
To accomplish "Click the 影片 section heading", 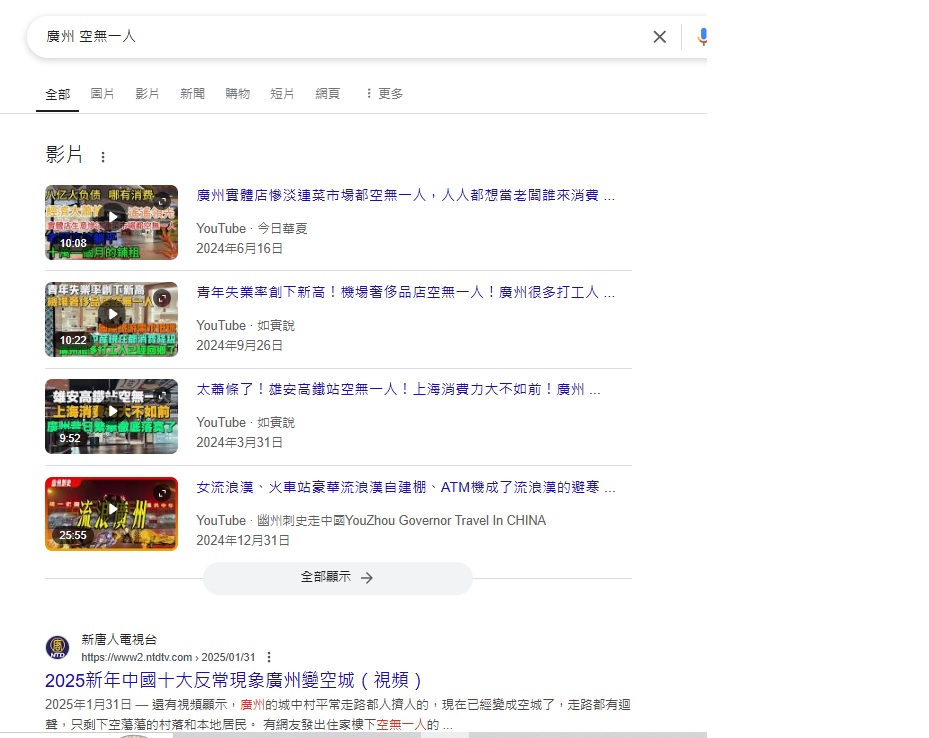I will (64, 155).
